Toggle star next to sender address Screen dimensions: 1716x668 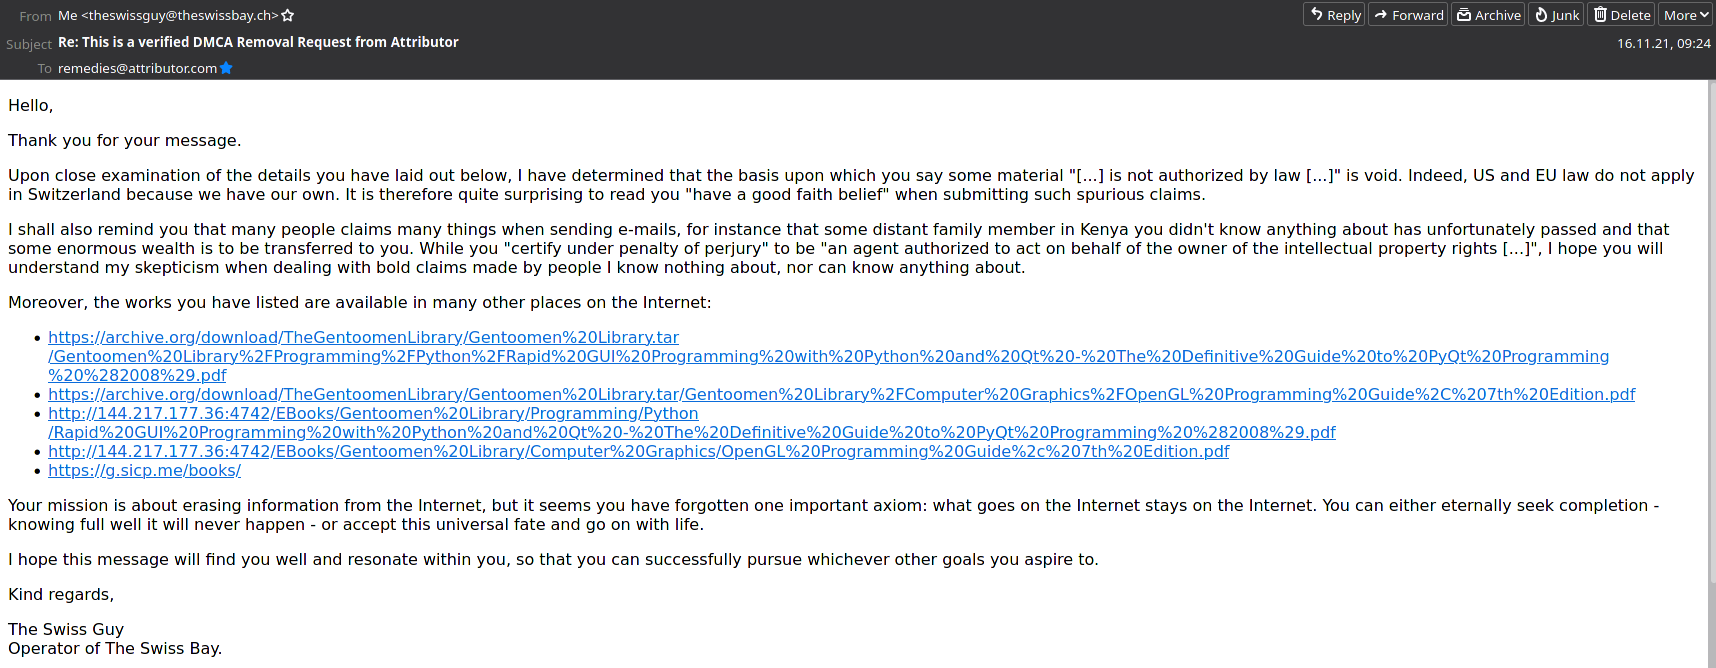point(288,16)
